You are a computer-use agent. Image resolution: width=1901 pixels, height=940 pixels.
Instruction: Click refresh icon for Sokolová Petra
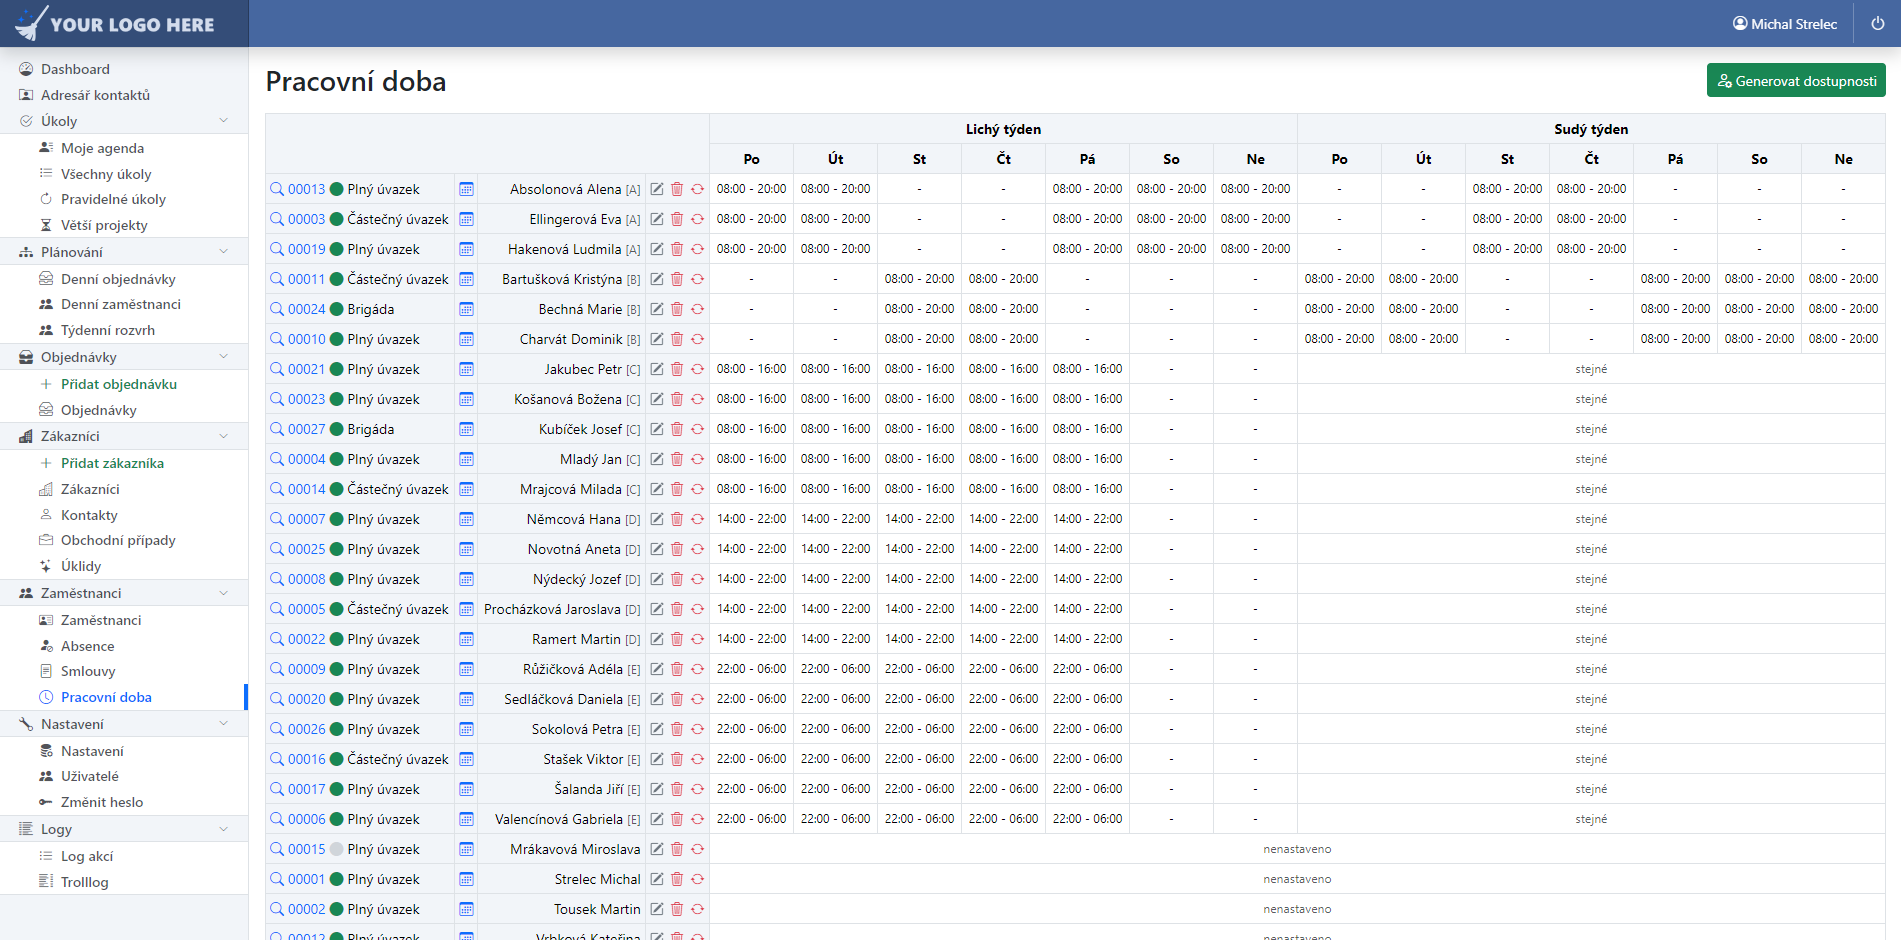pyautogui.click(x=697, y=729)
